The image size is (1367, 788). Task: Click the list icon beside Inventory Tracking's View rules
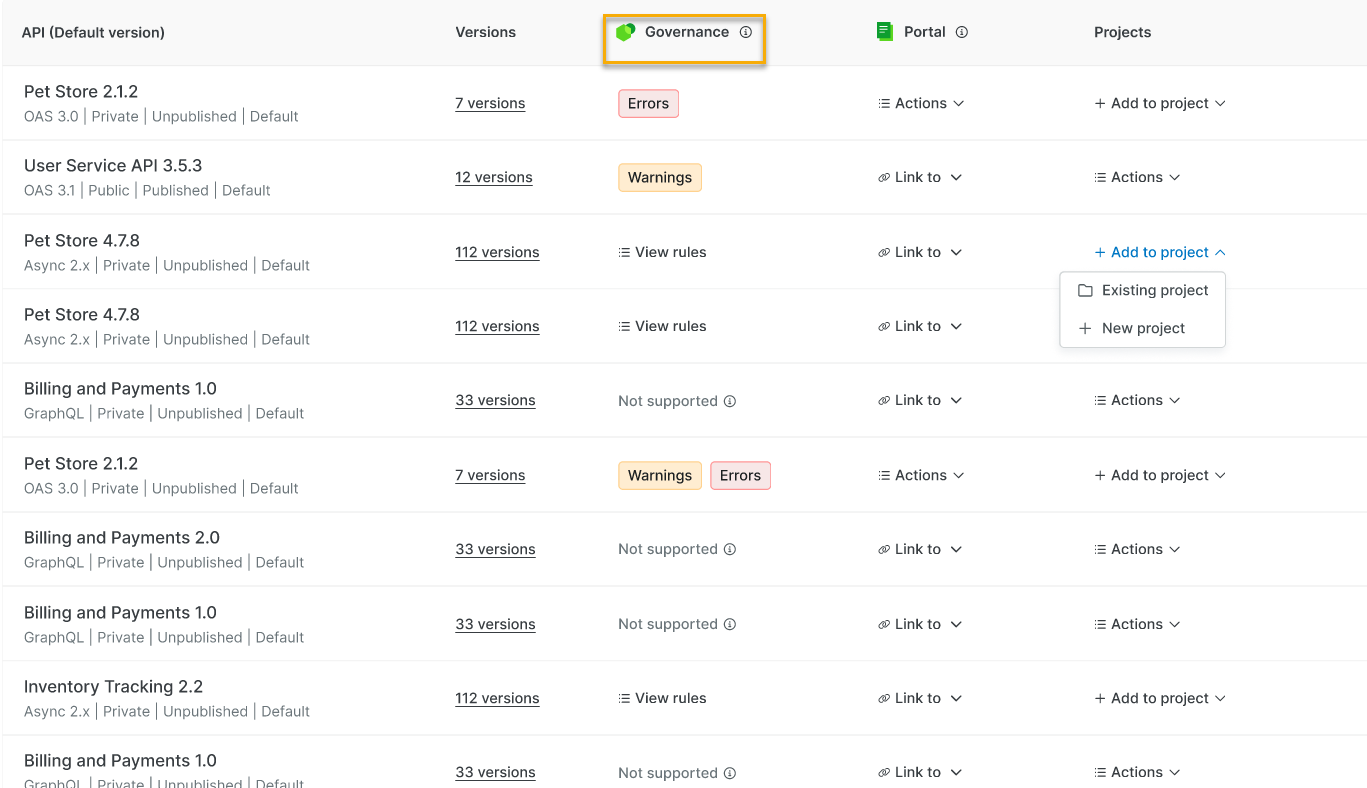pyautogui.click(x=624, y=698)
